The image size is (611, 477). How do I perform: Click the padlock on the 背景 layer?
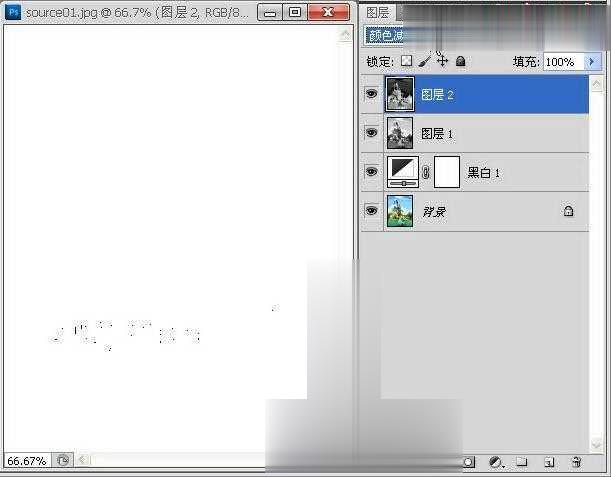pyautogui.click(x=569, y=211)
